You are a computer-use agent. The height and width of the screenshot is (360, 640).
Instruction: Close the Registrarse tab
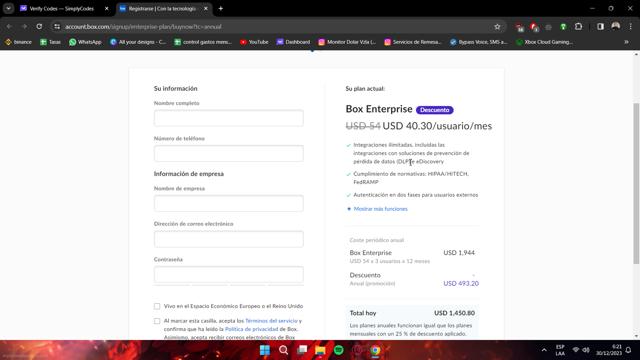[x=206, y=9]
